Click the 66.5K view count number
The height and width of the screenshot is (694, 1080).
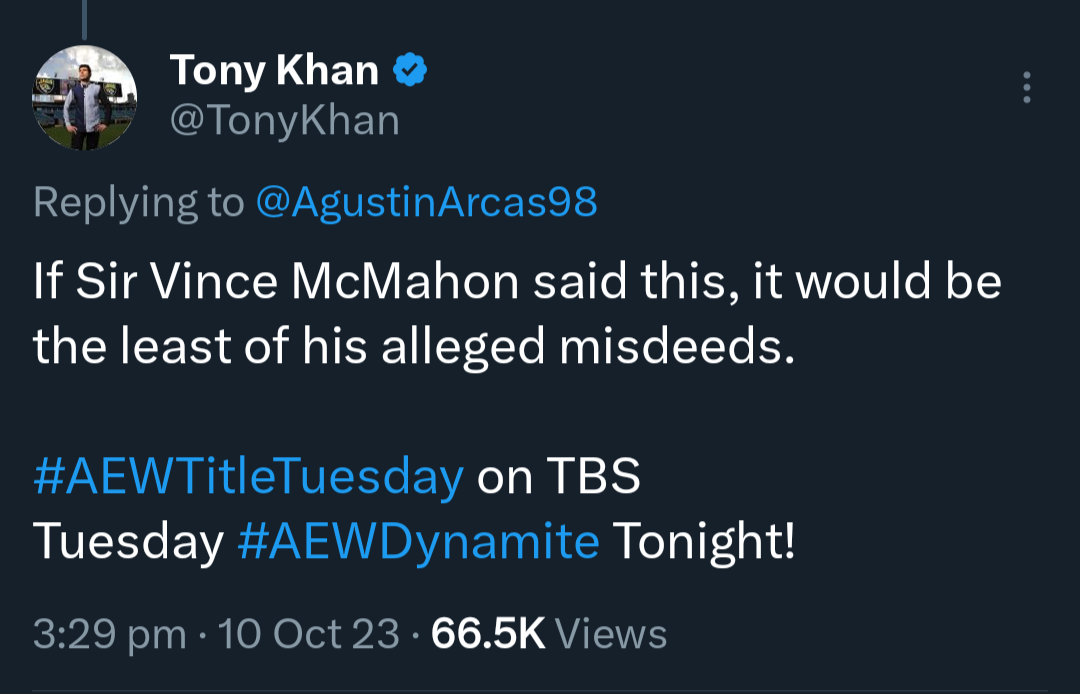tap(488, 634)
